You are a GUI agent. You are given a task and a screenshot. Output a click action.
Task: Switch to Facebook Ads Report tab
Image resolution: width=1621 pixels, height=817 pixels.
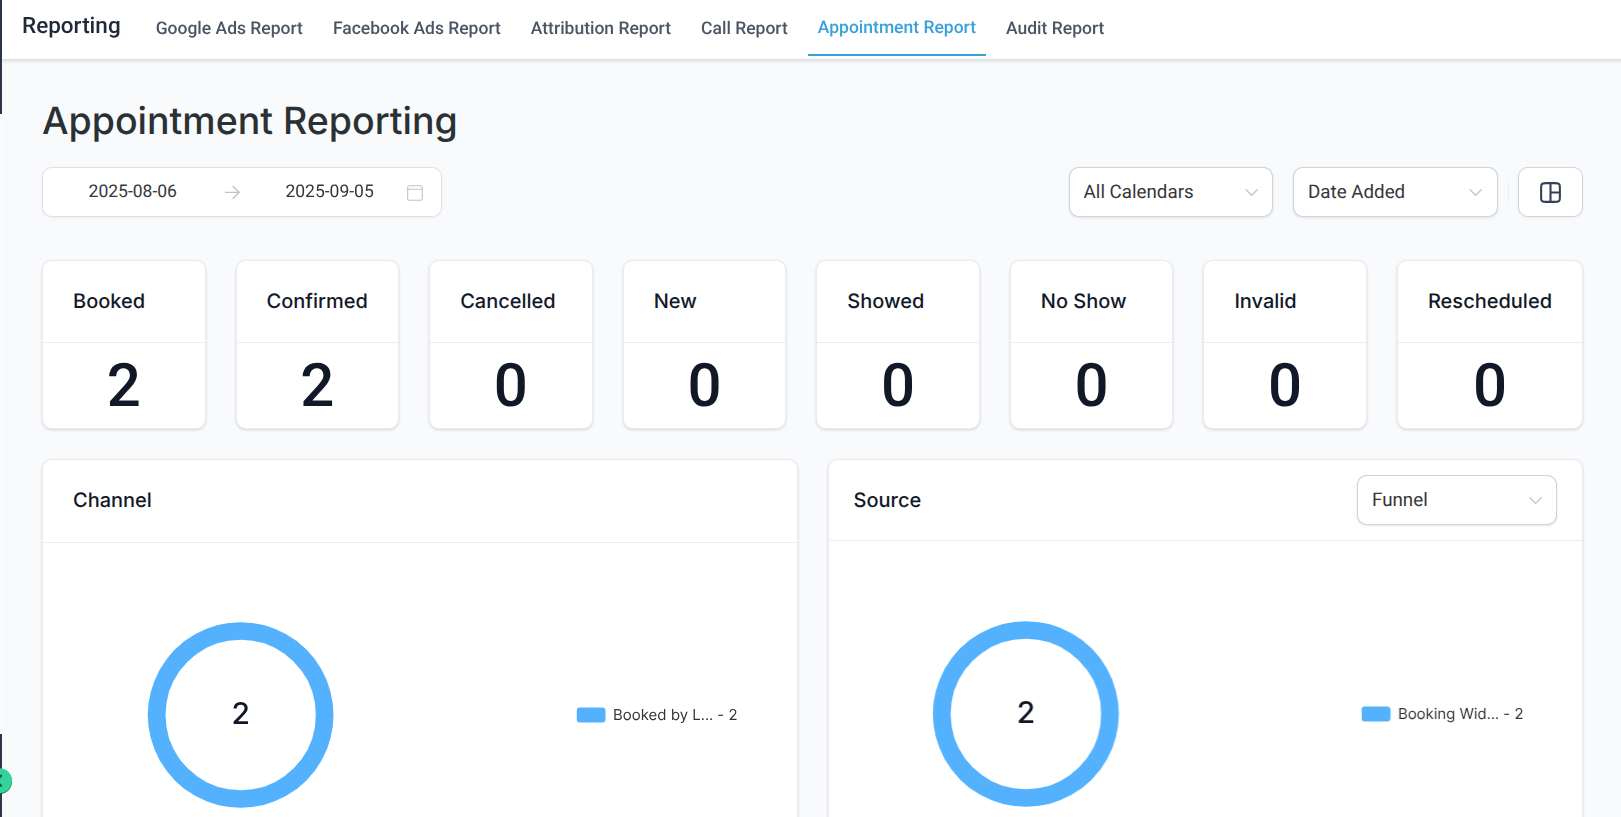pos(417,28)
